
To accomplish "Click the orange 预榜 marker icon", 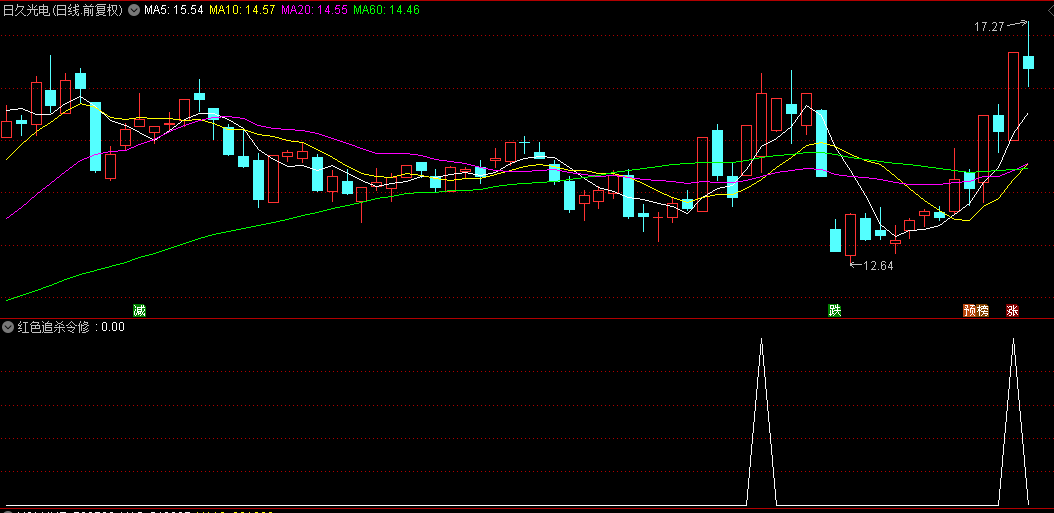I will click(x=976, y=311).
